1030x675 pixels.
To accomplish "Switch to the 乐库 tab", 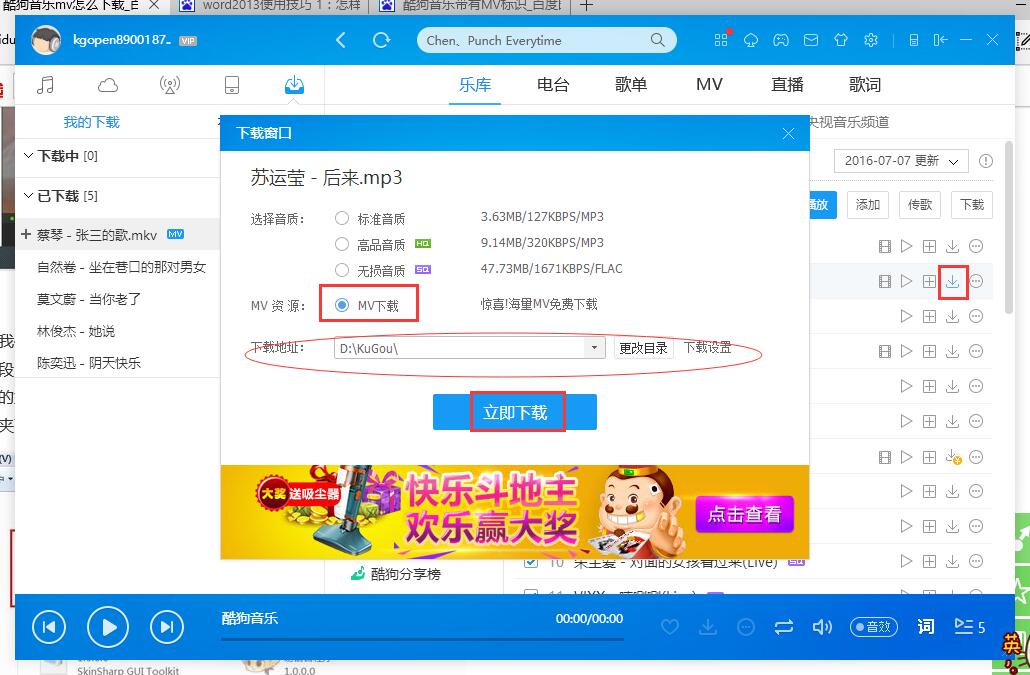I will point(475,85).
